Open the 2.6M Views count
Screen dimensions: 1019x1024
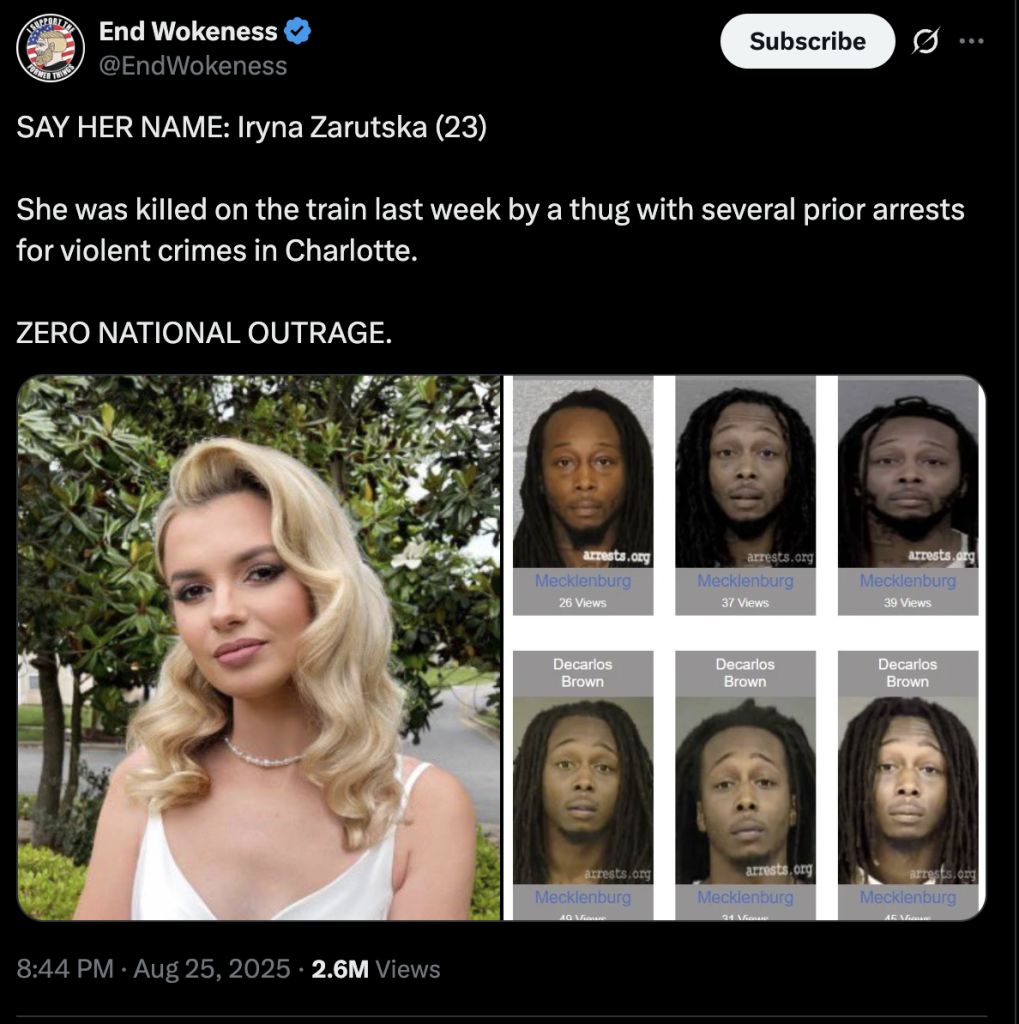pos(376,968)
